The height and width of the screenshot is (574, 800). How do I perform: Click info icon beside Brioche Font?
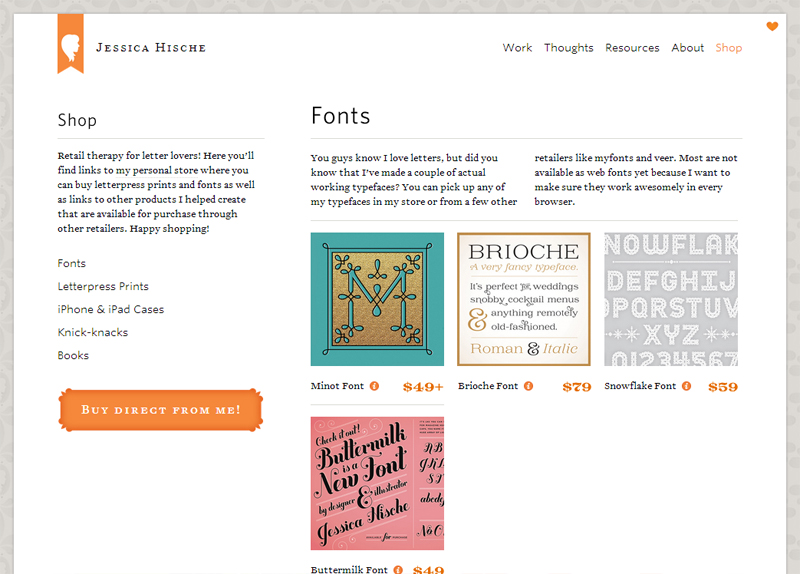pos(529,386)
